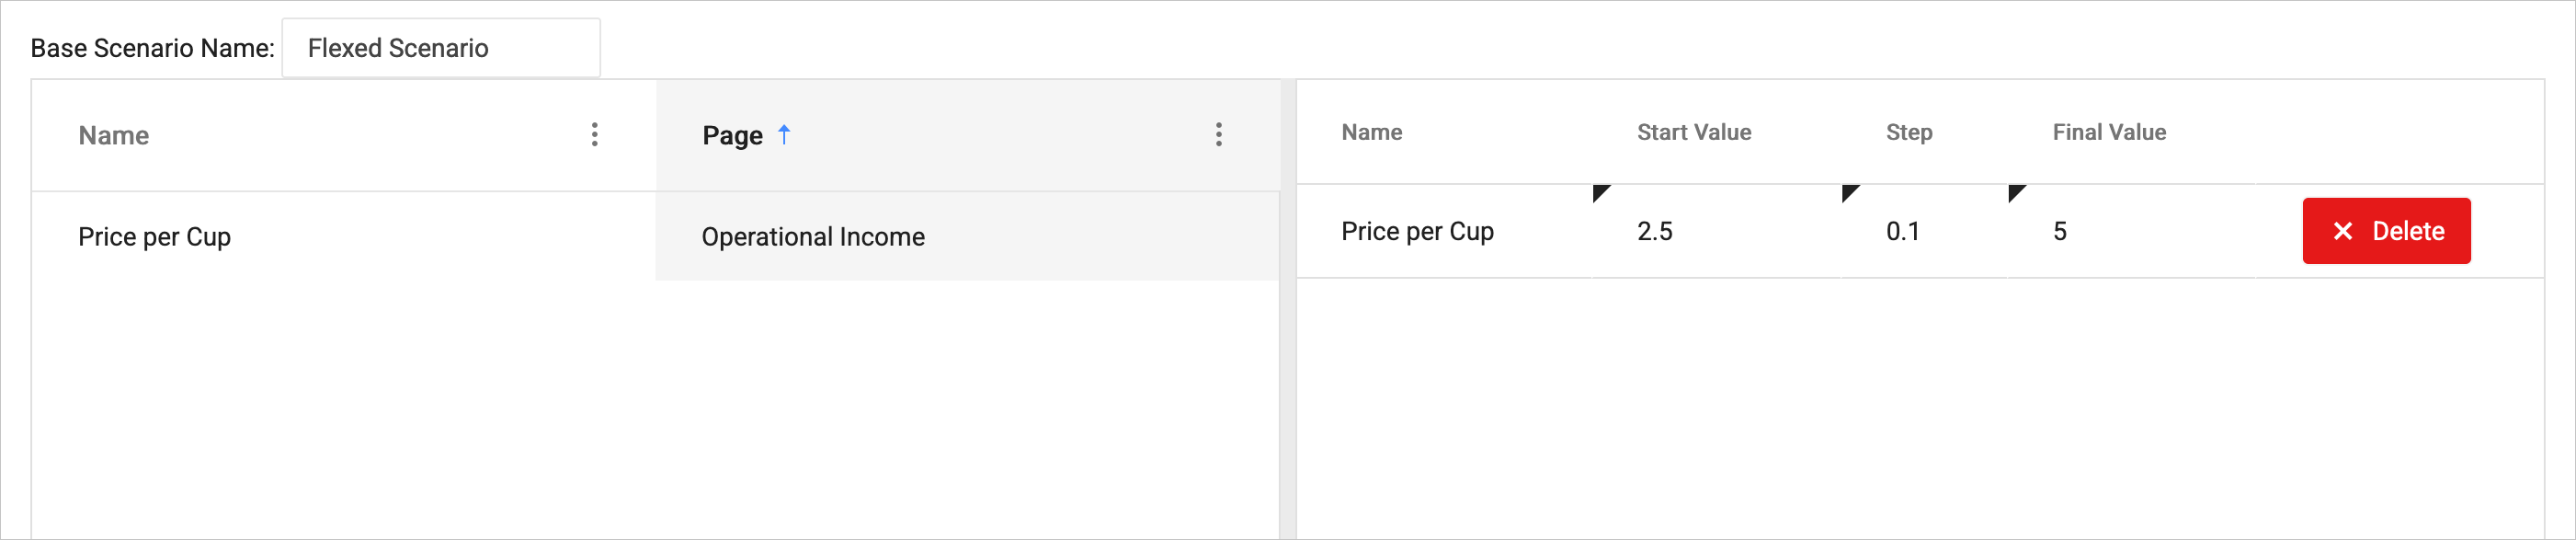Edit the Final Value cell showing 5
This screenshot has width=2576, height=540.
pyautogui.click(x=2120, y=232)
